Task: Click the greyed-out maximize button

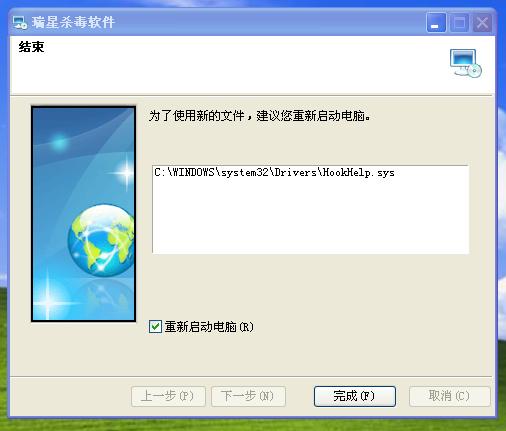Action: 459,23
